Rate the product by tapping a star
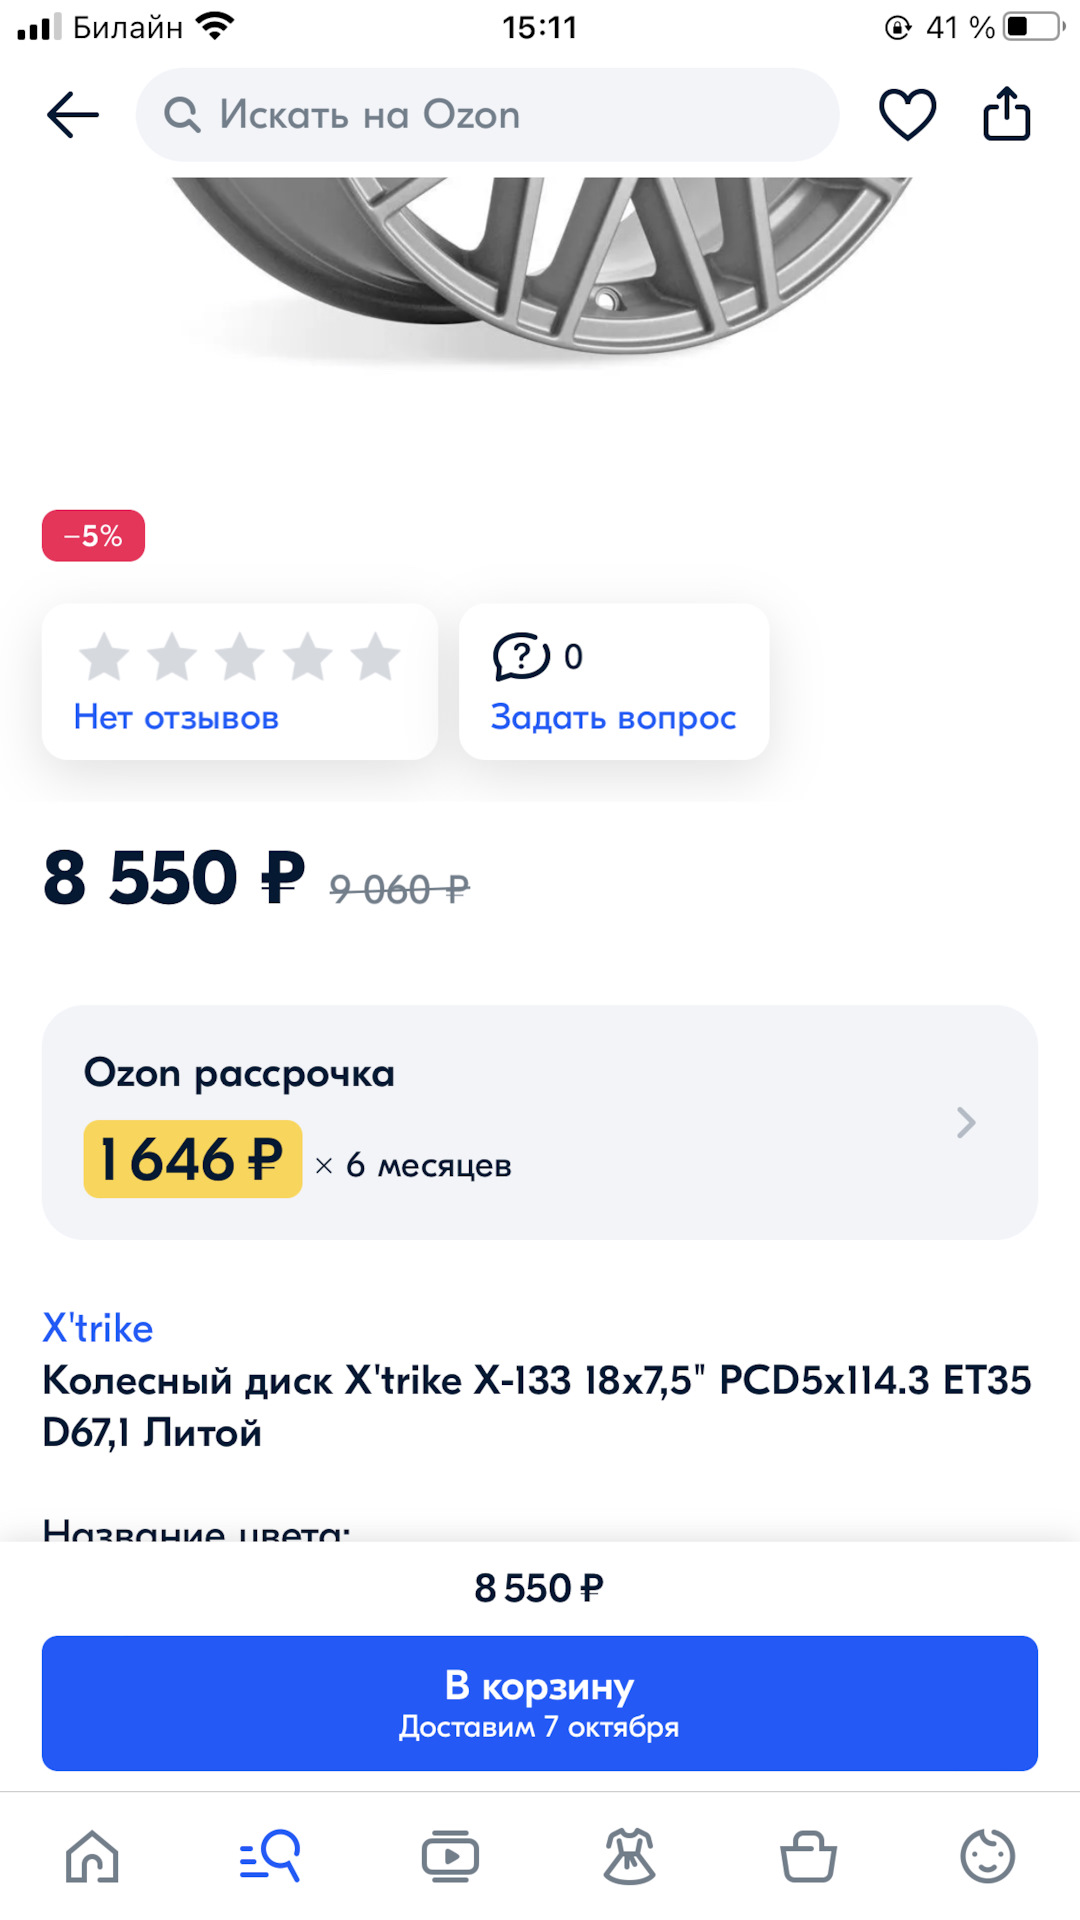The image size is (1080, 1920). click(x=240, y=657)
